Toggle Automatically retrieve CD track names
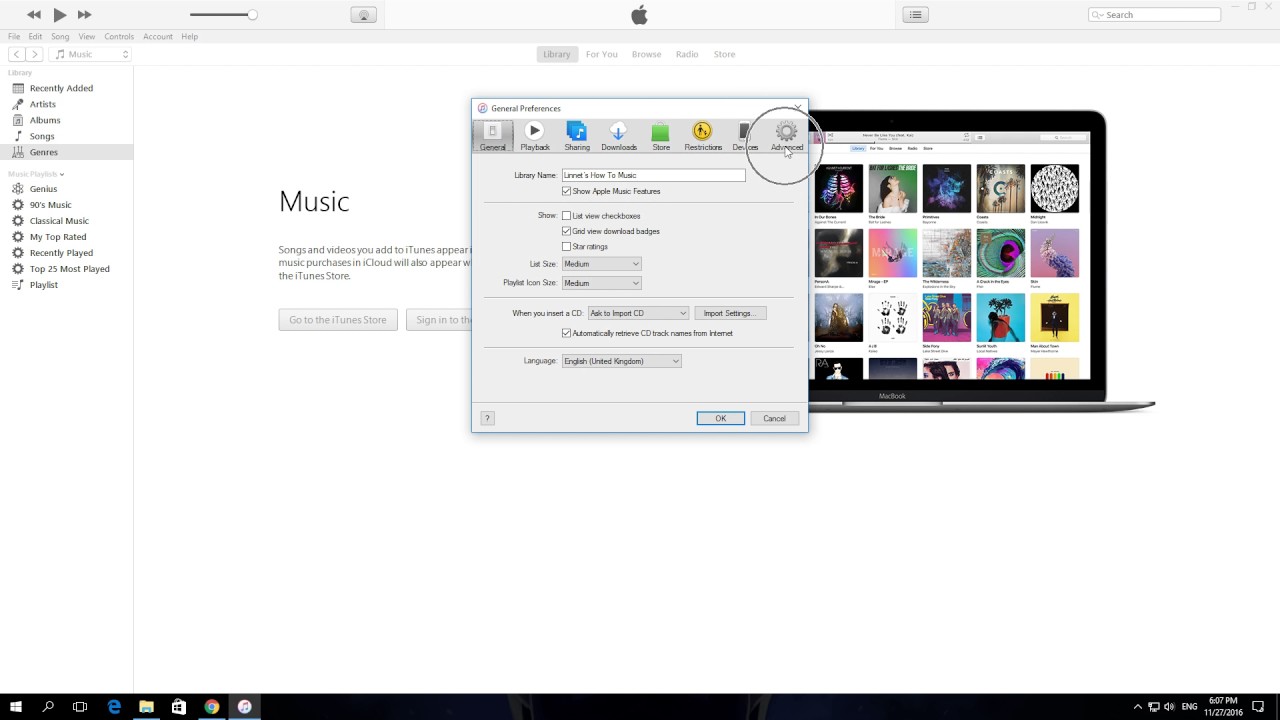 [566, 333]
